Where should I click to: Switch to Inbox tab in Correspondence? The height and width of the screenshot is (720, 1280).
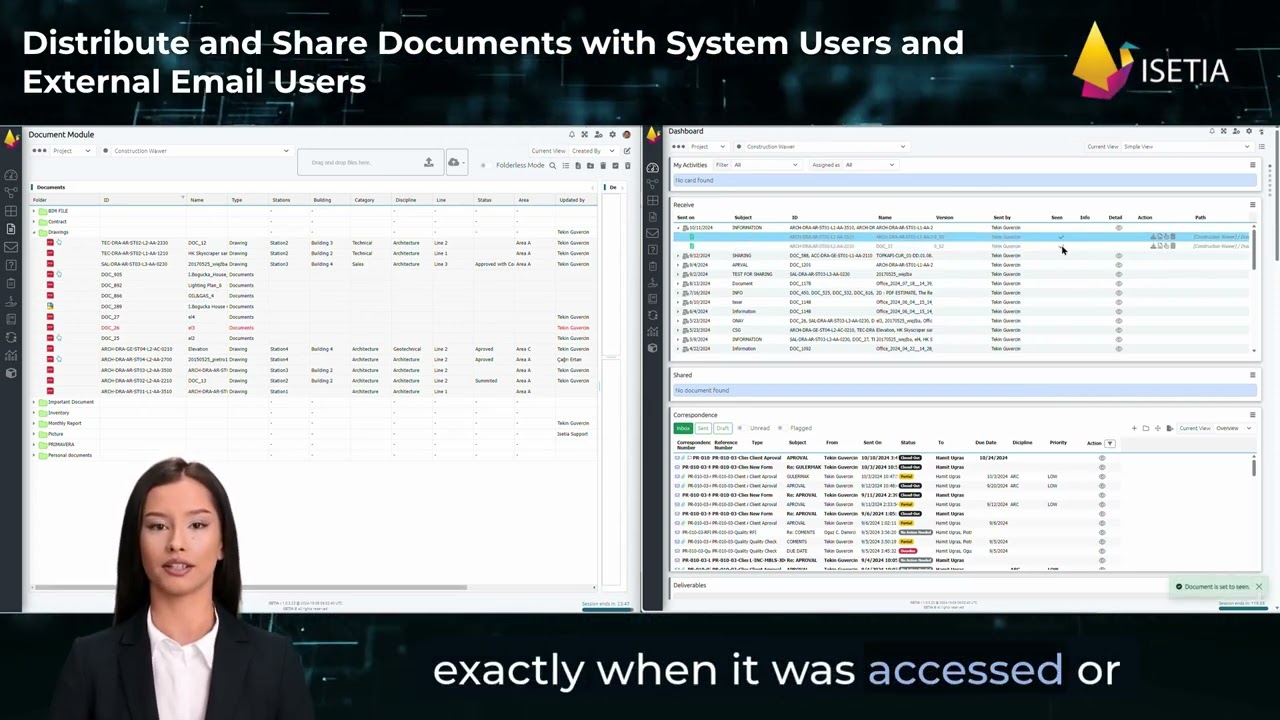[683, 428]
